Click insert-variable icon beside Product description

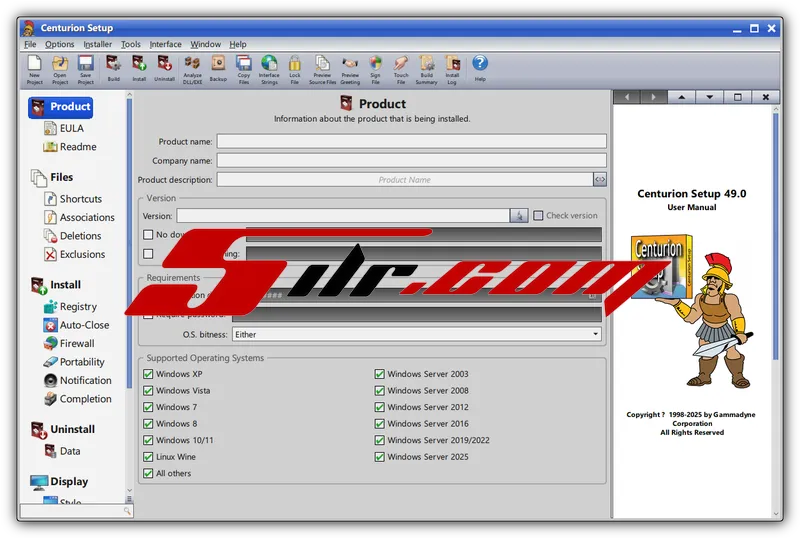[599, 179]
